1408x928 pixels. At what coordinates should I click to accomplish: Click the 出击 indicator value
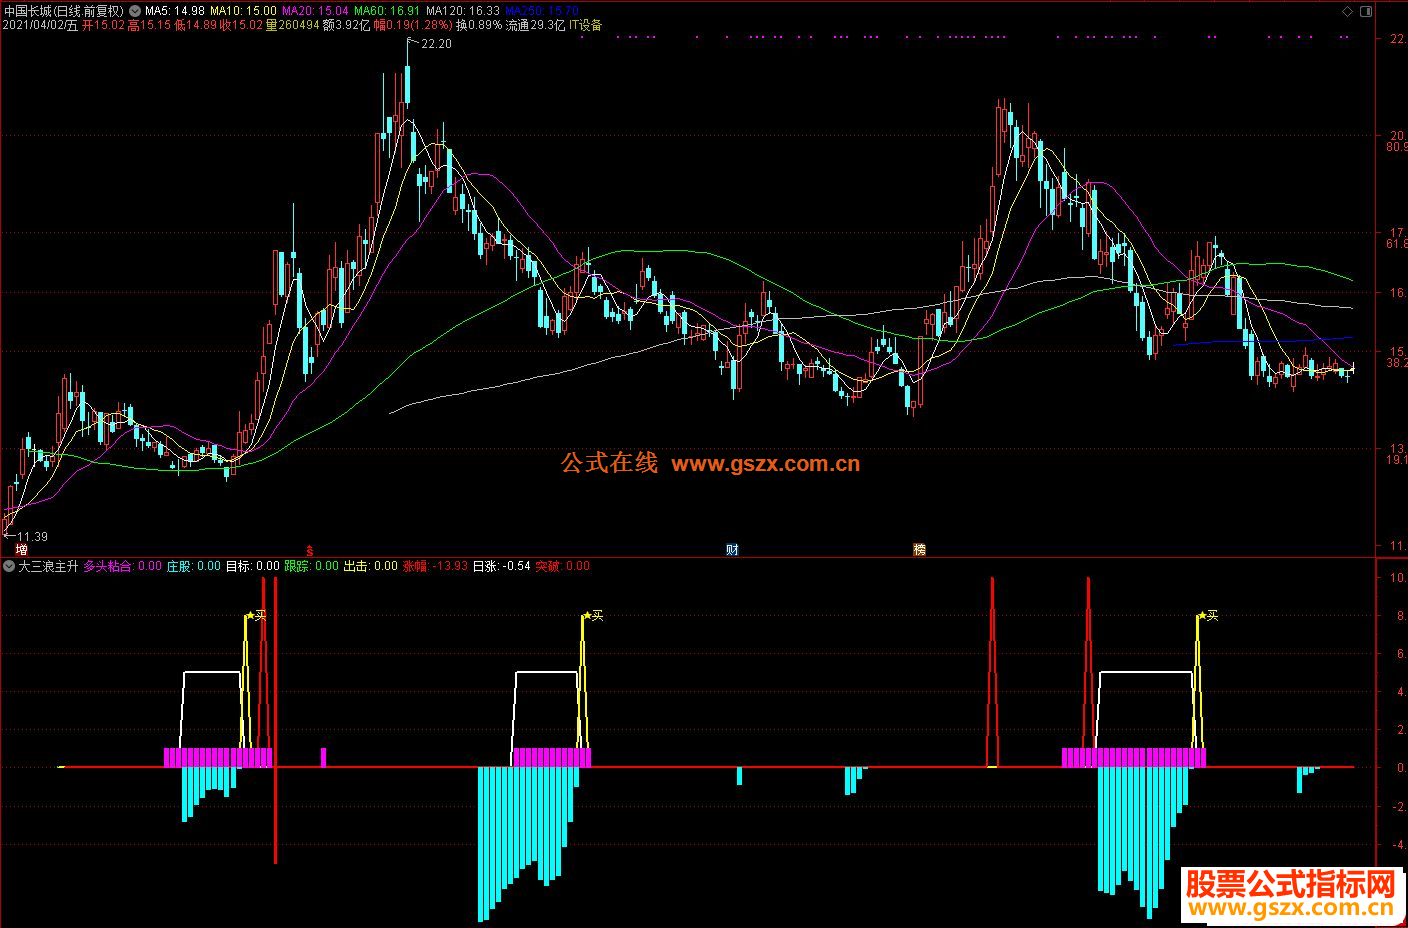pyautogui.click(x=371, y=566)
